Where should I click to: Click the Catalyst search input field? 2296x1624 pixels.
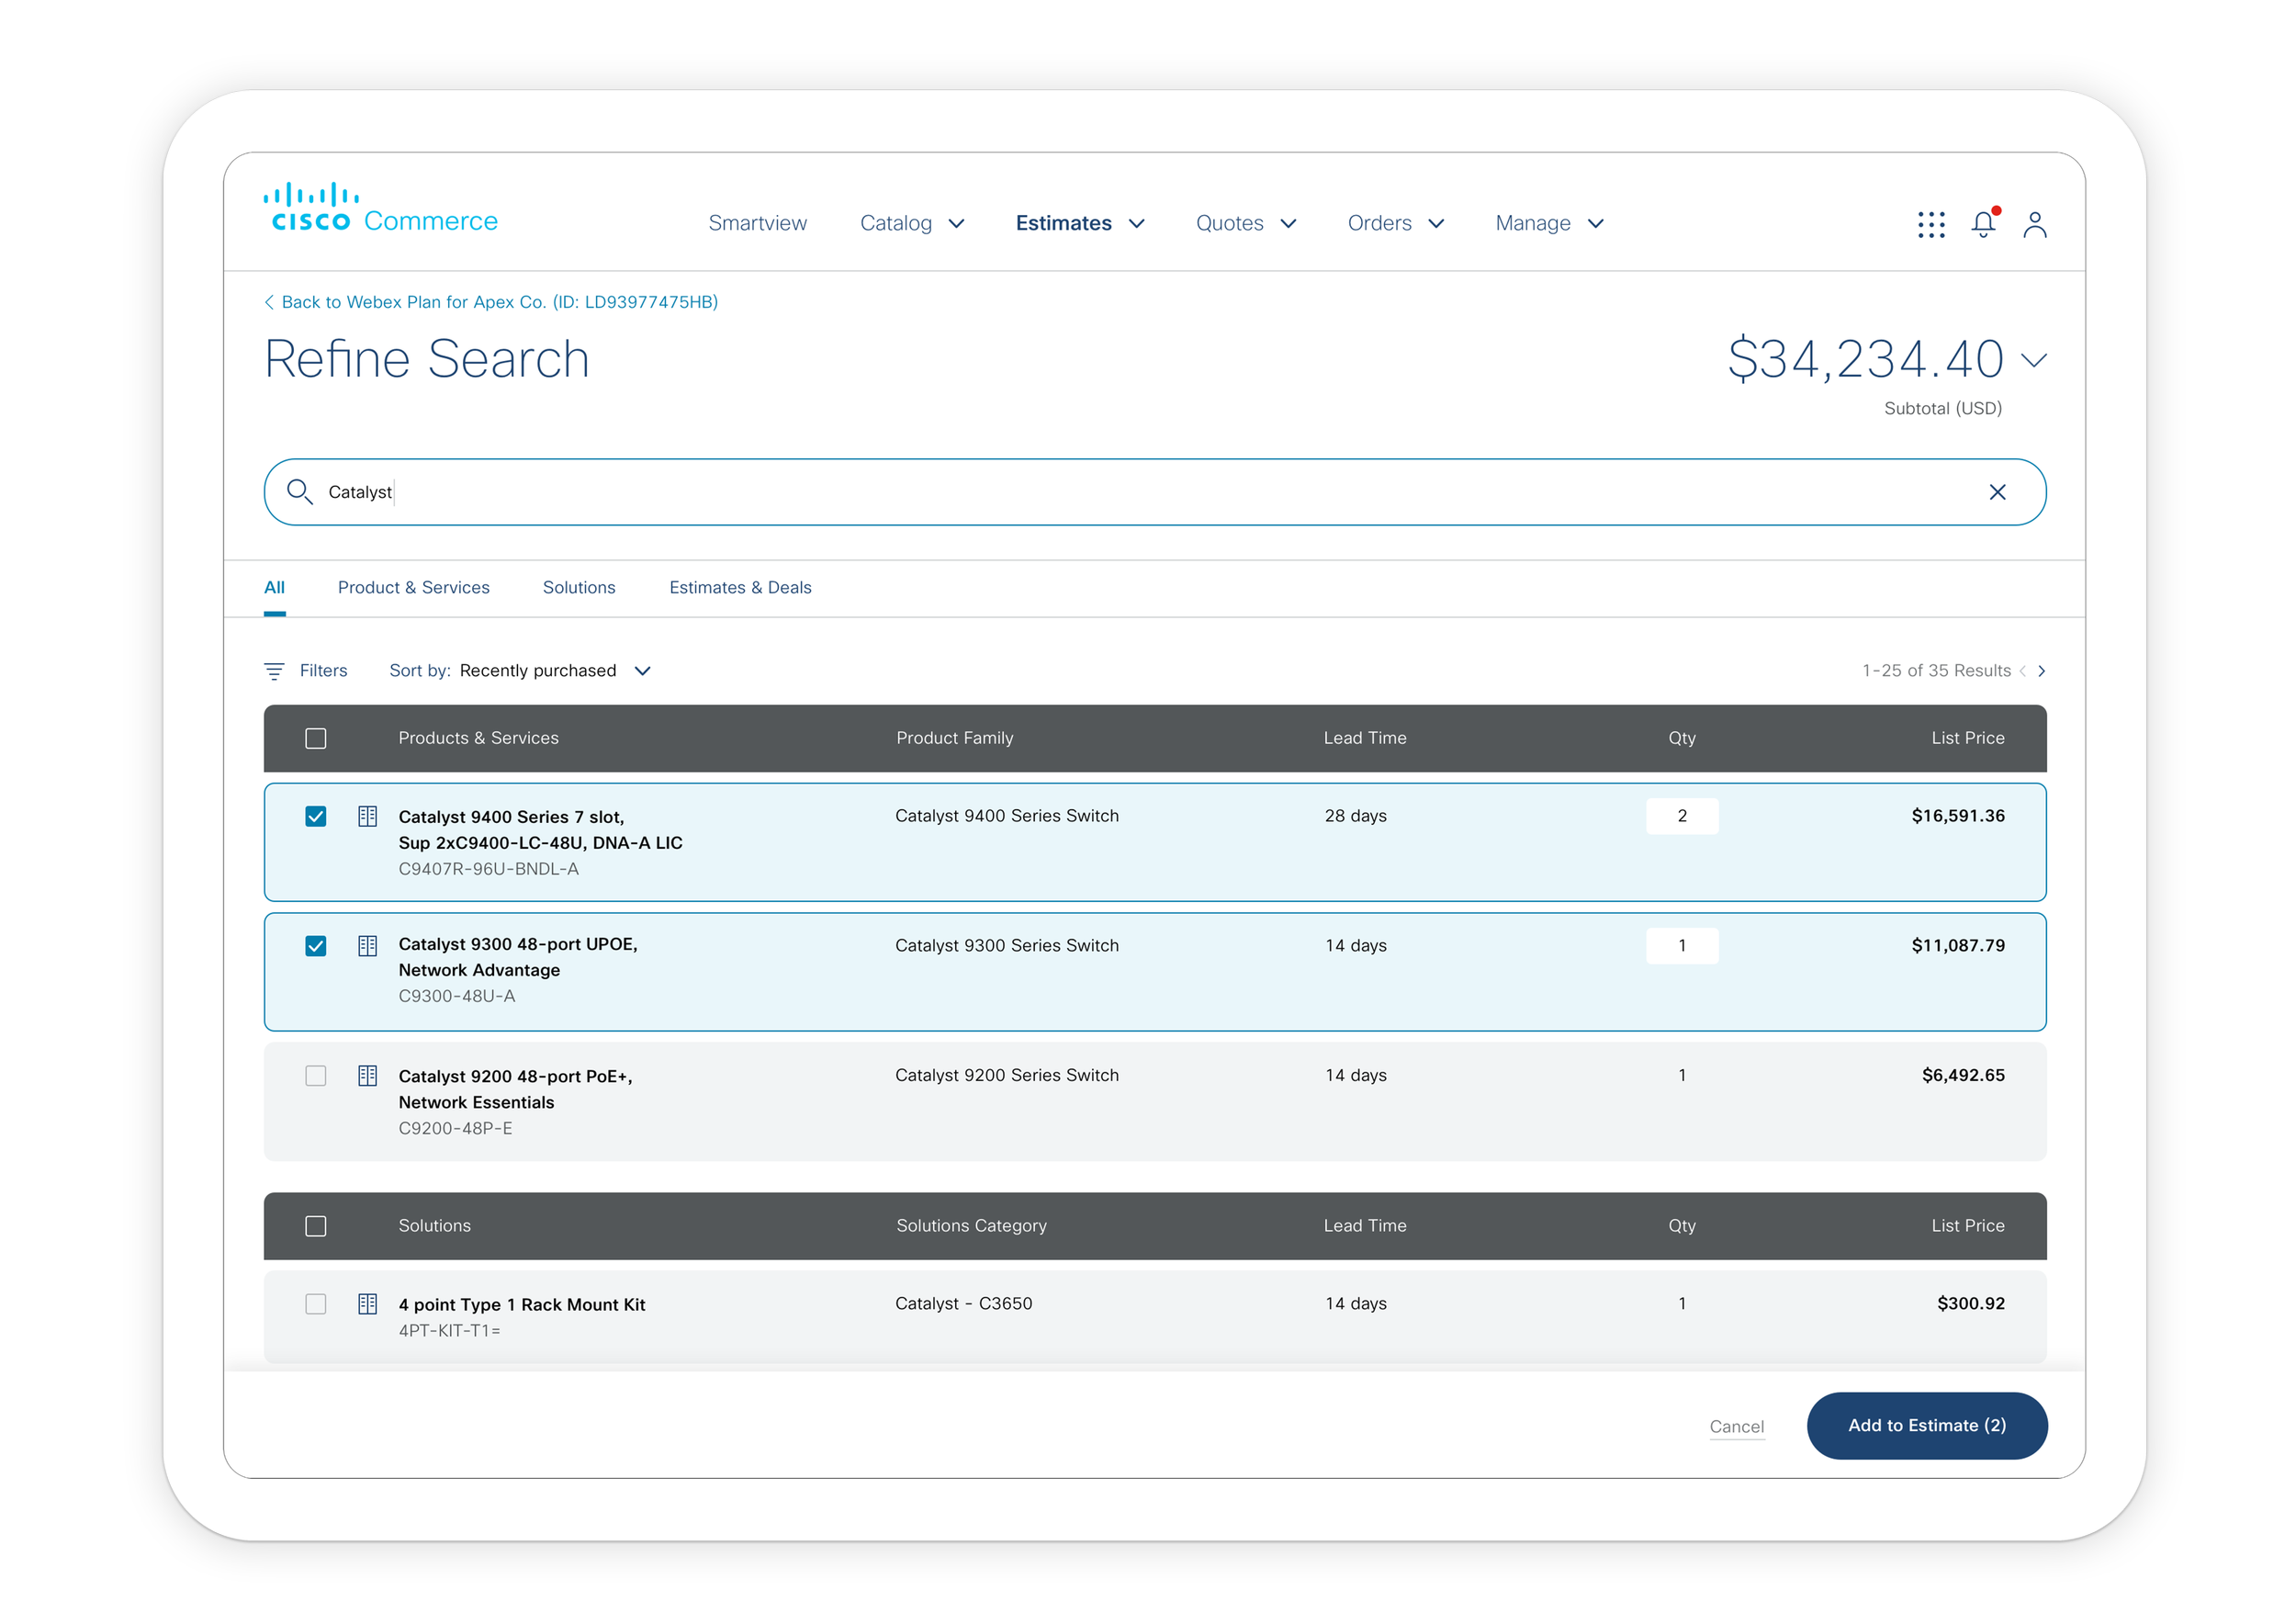(x=1100, y=492)
